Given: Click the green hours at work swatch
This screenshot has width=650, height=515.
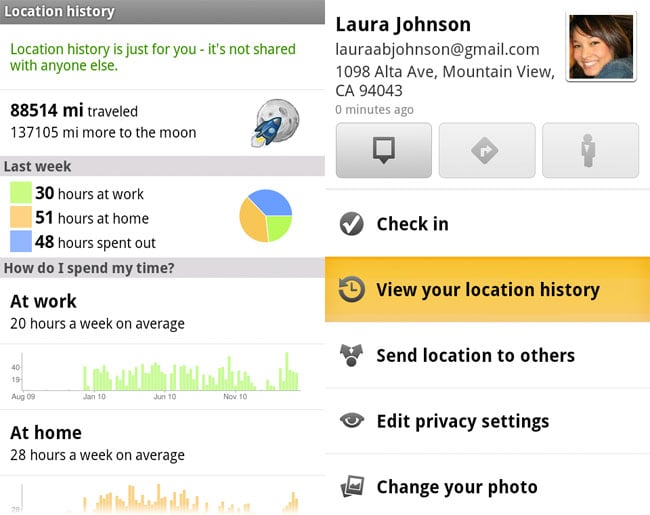Looking at the screenshot, I should click(x=21, y=193).
